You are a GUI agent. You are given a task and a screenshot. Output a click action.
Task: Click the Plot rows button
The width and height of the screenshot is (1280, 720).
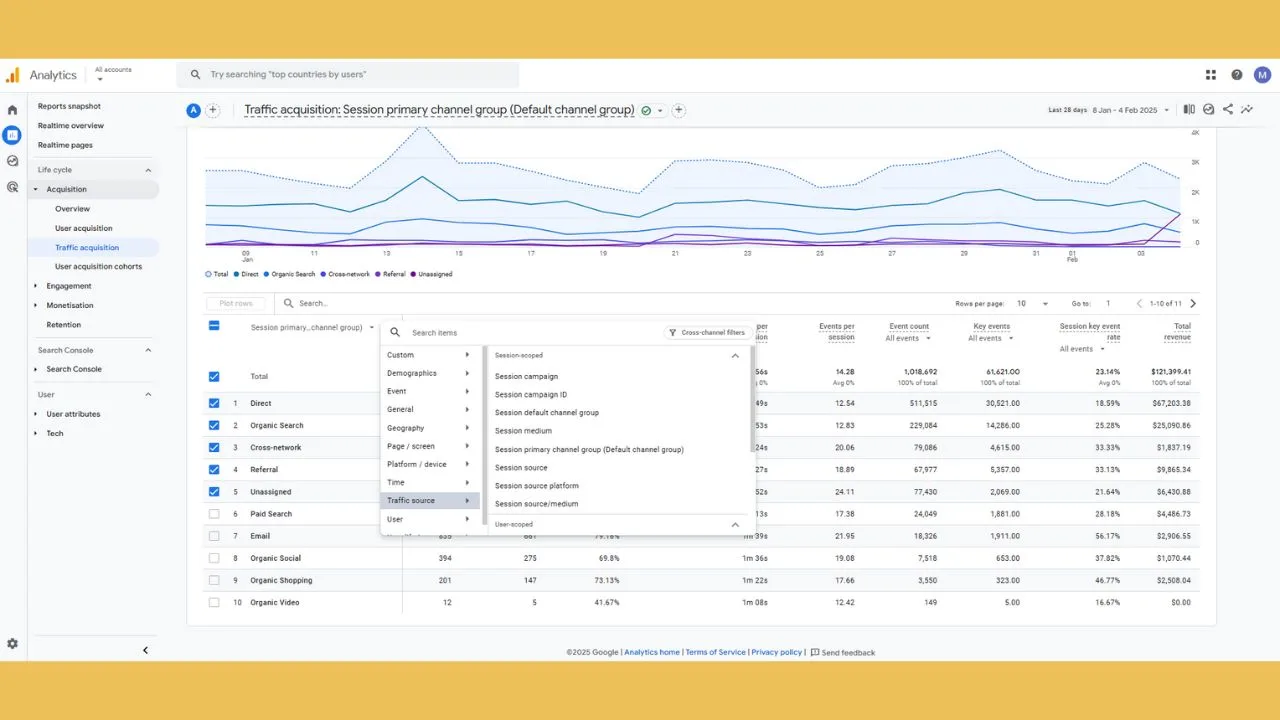tap(236, 303)
